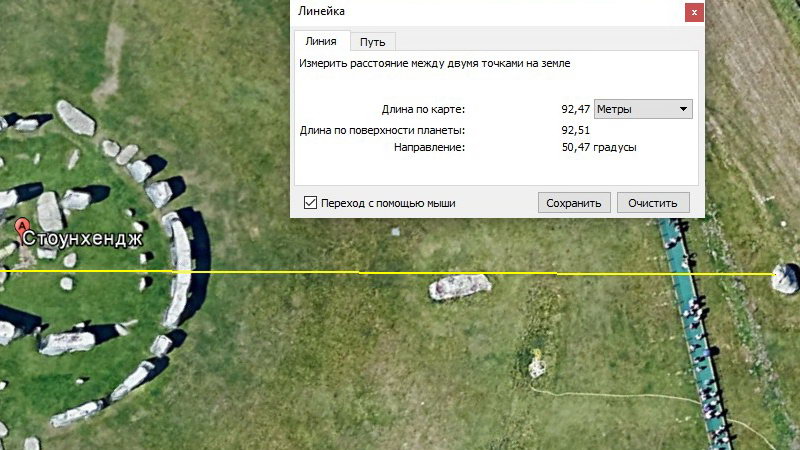Expand the Метры units dropdown

pyautogui.click(x=643, y=109)
